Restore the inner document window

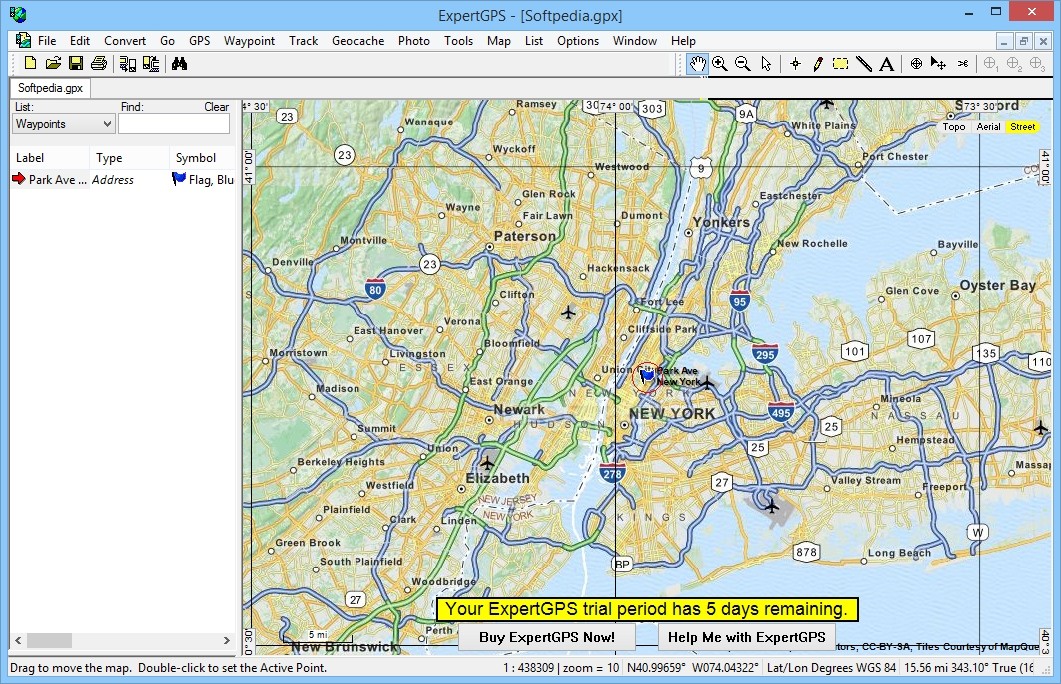(x=1024, y=41)
